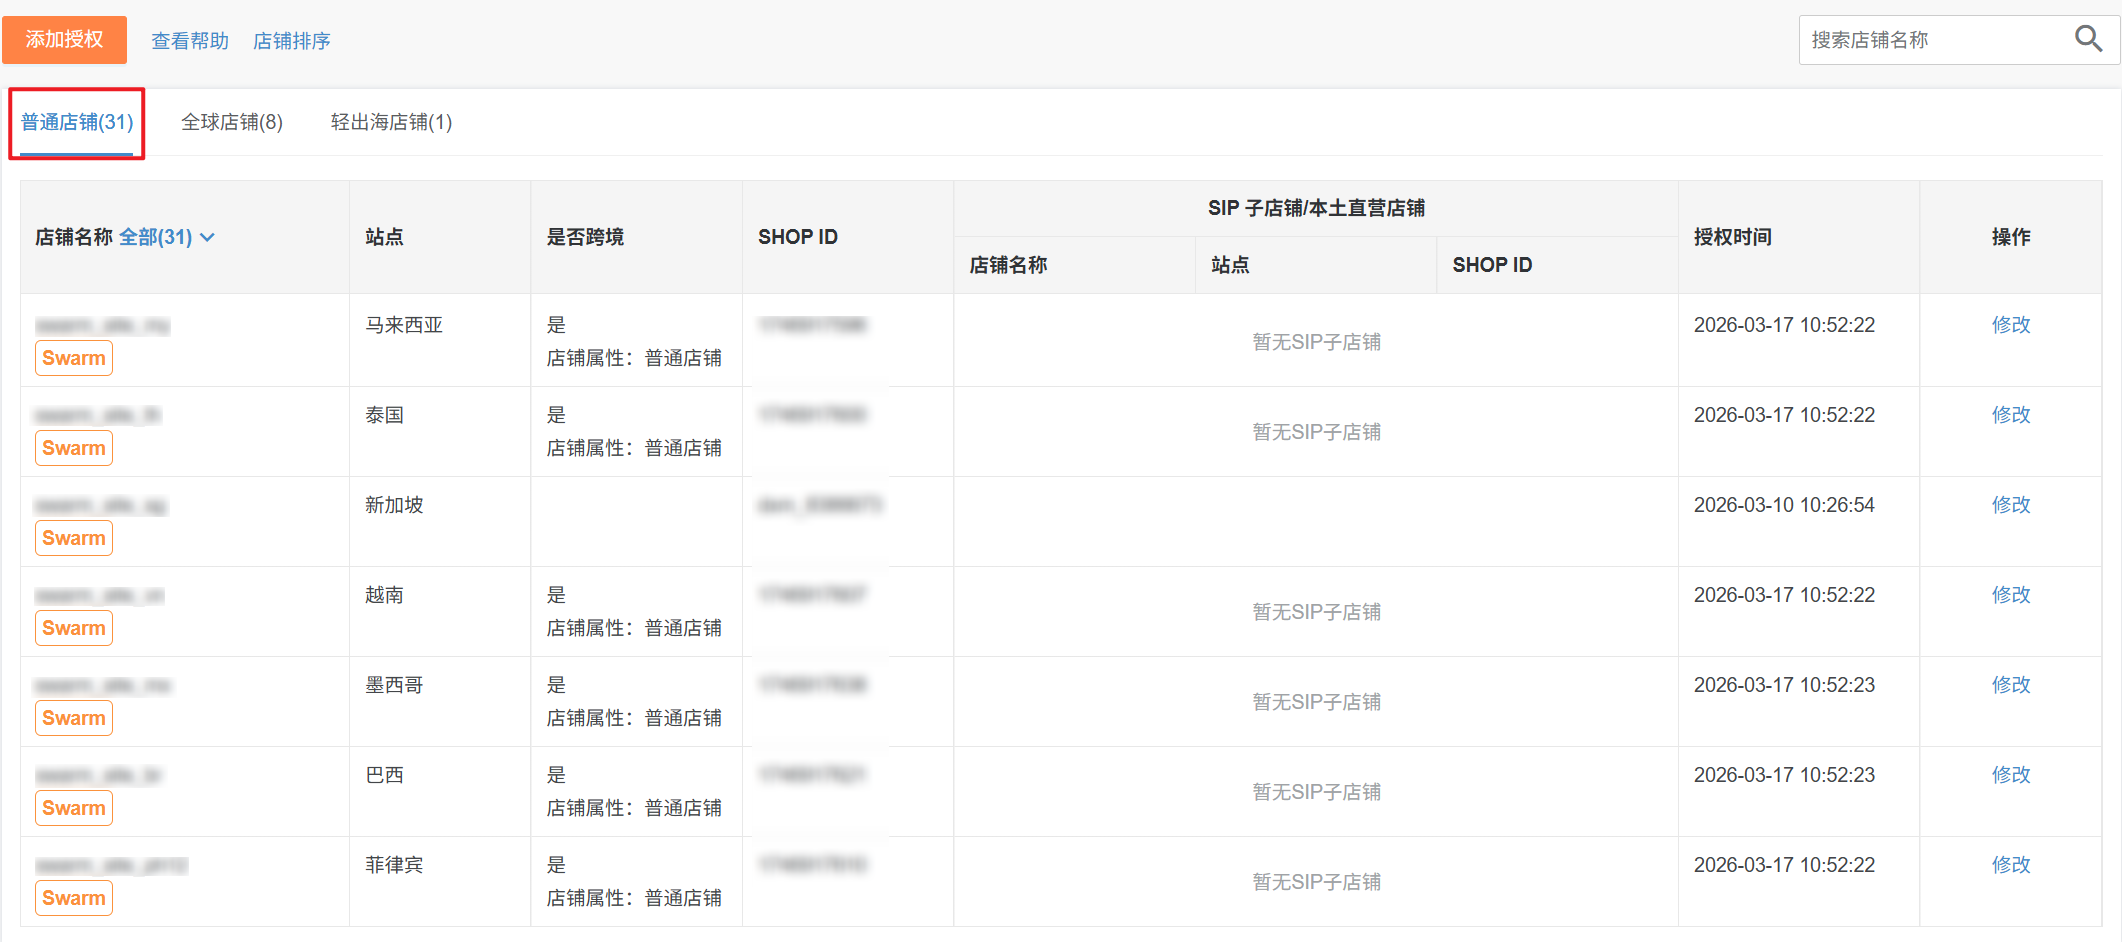Click the Swarm tag on the 巴西 row
The image size is (2122, 942).
(x=74, y=808)
